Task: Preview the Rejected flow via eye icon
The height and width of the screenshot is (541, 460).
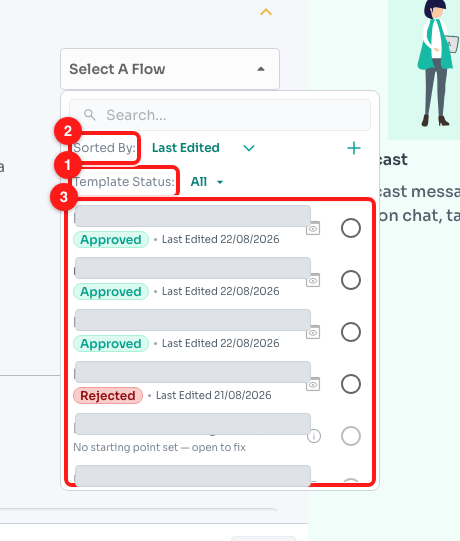Action: [x=313, y=384]
